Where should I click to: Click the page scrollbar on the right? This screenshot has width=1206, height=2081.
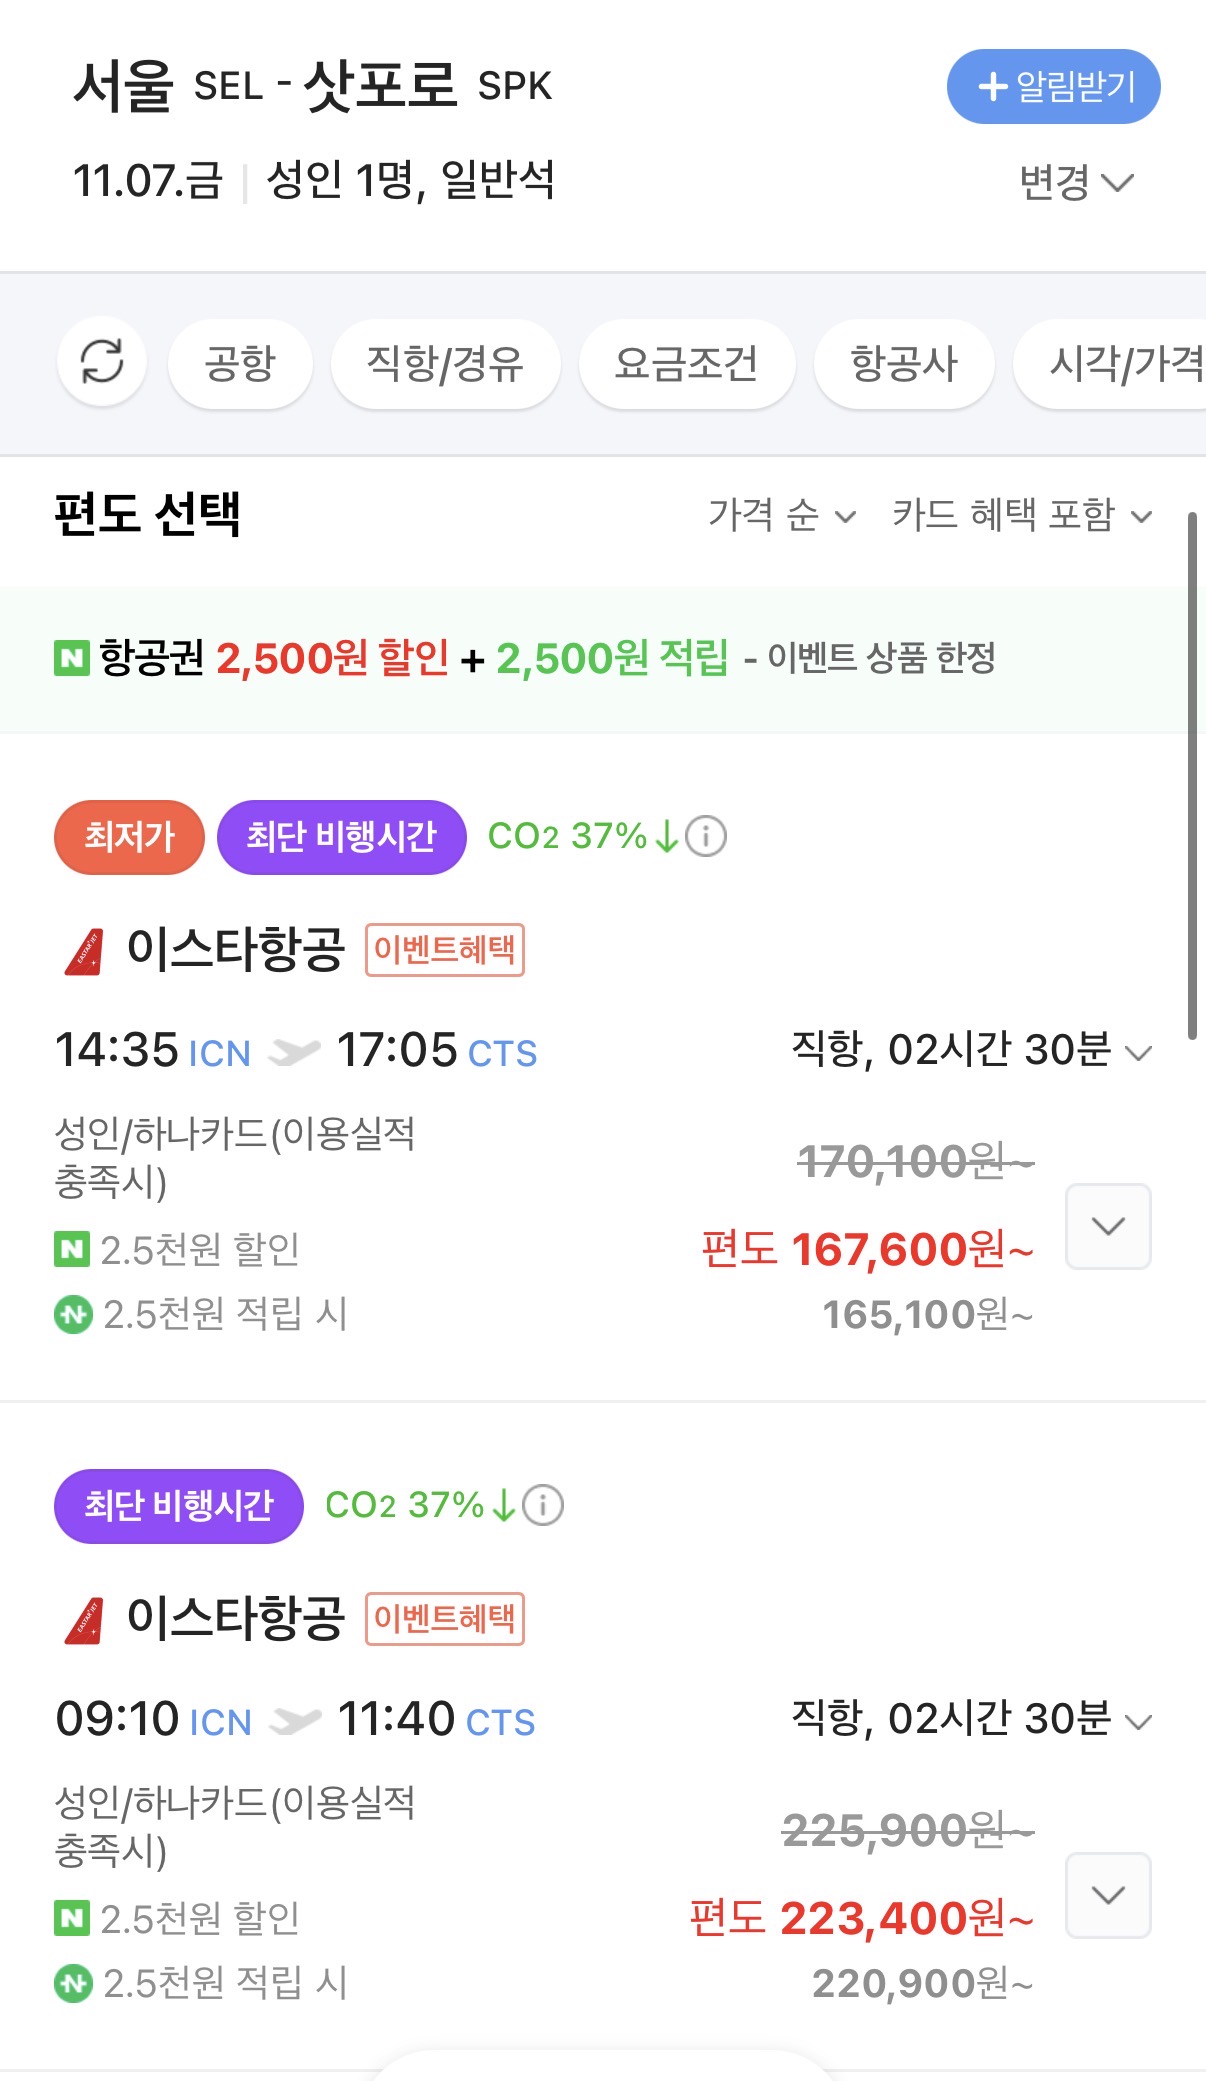tap(1191, 775)
